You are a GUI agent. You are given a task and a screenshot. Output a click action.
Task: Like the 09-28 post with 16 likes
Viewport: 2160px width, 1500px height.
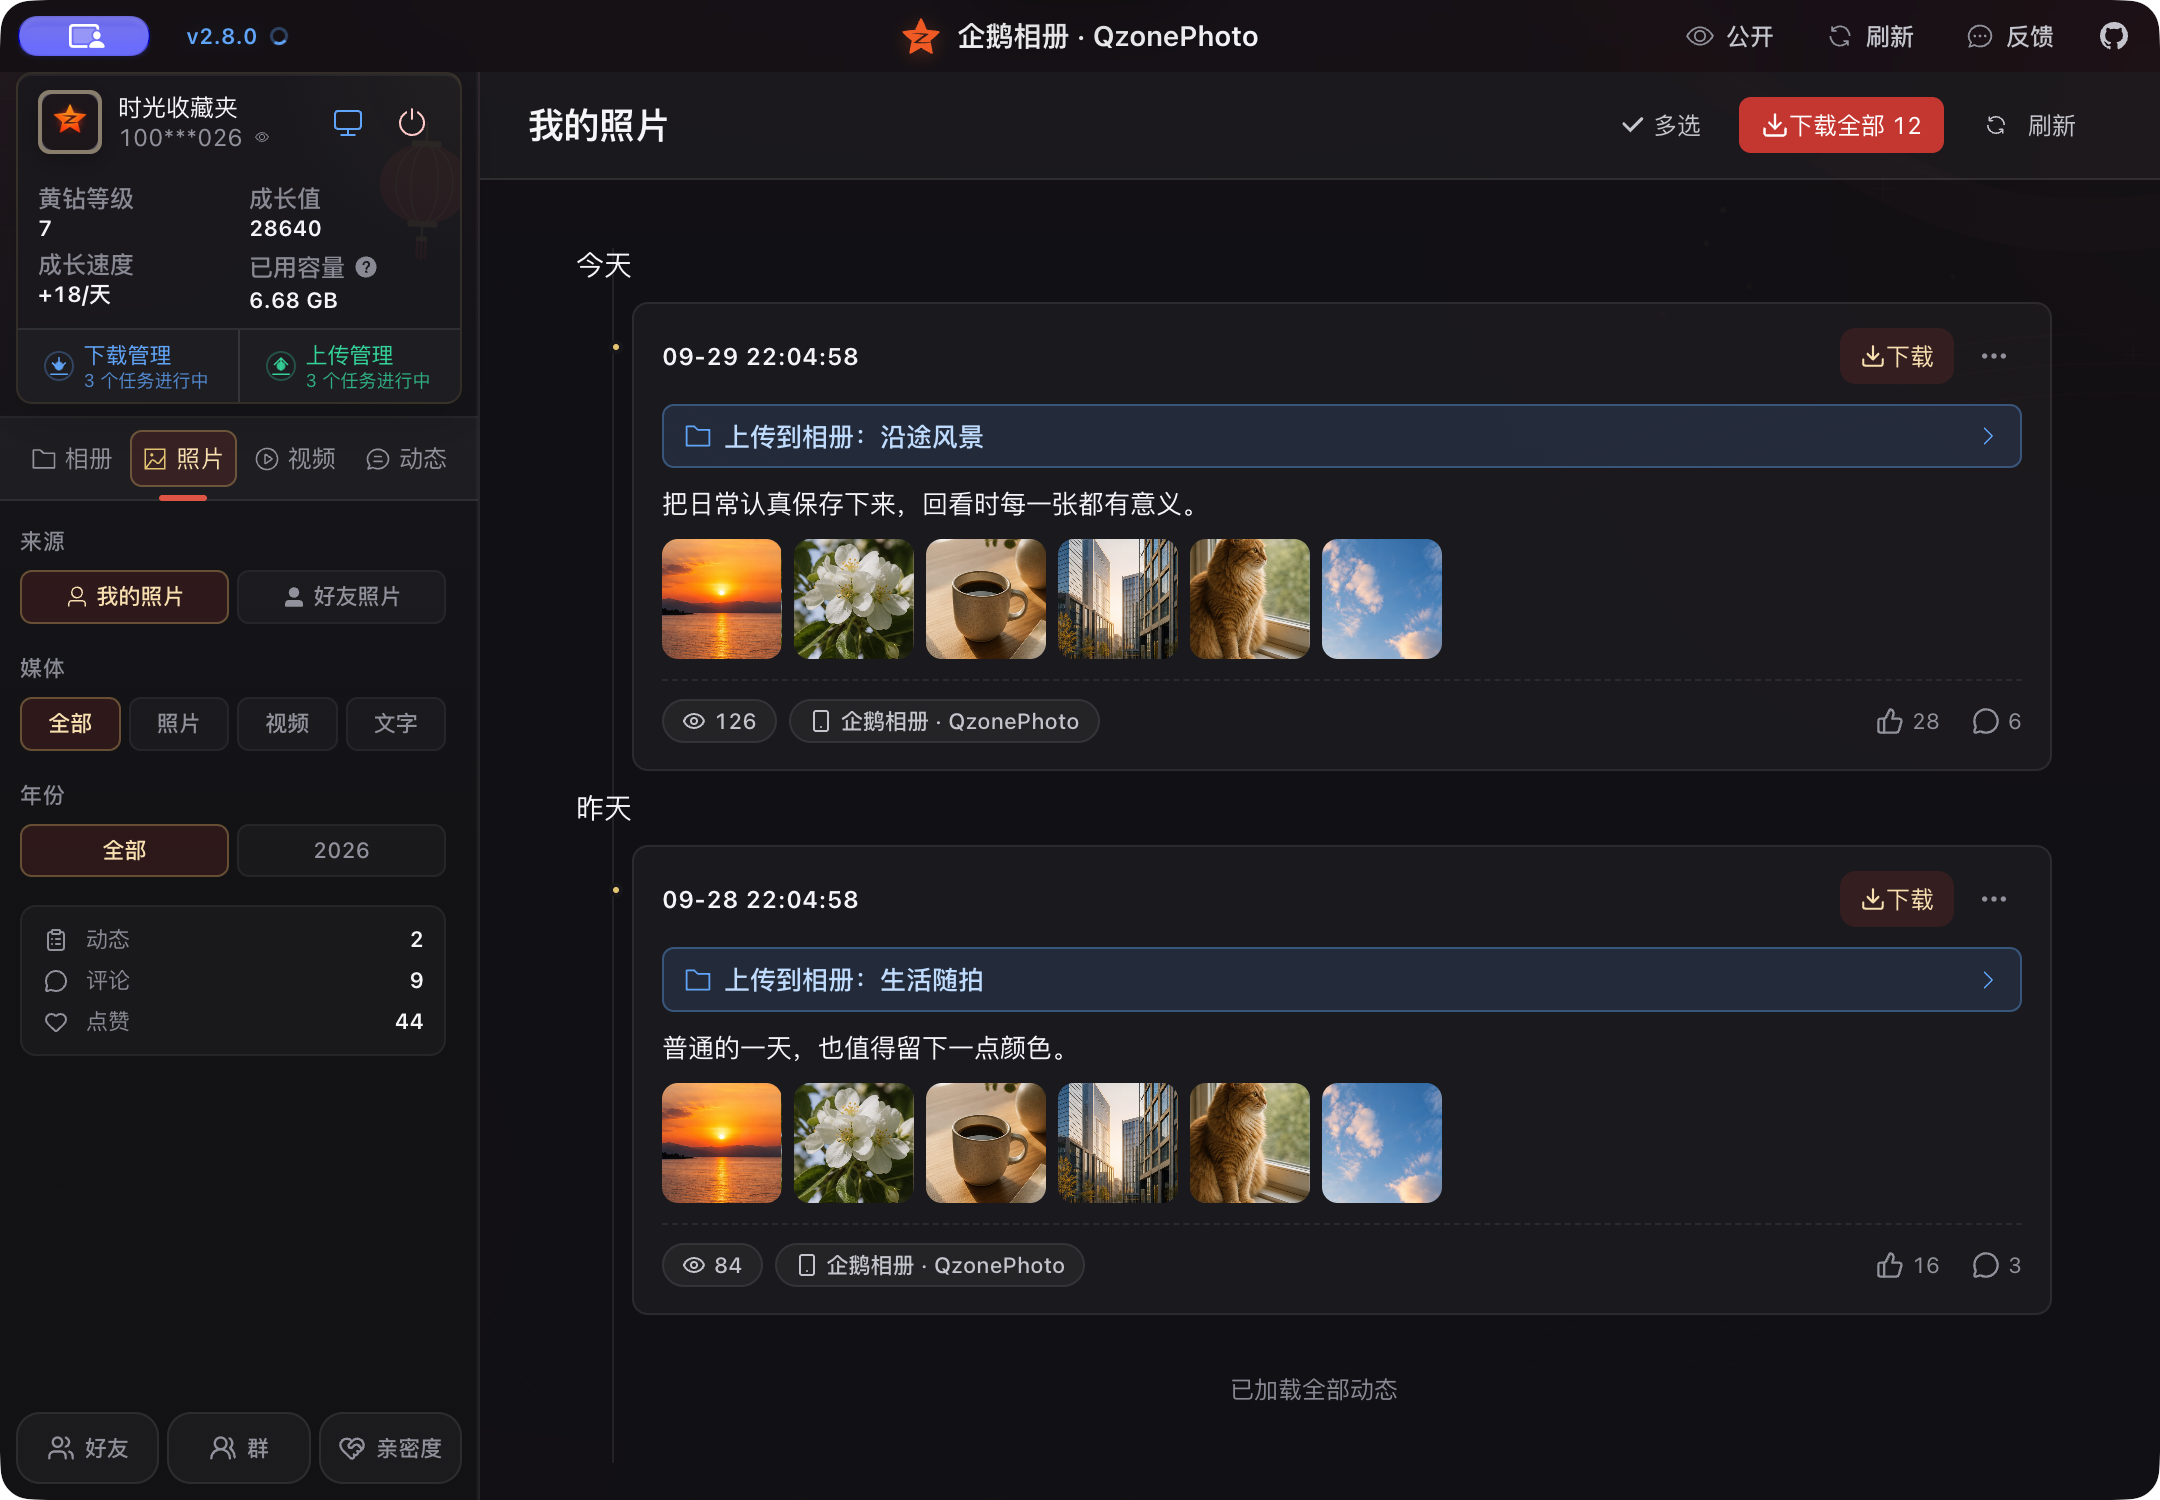(x=1907, y=1265)
